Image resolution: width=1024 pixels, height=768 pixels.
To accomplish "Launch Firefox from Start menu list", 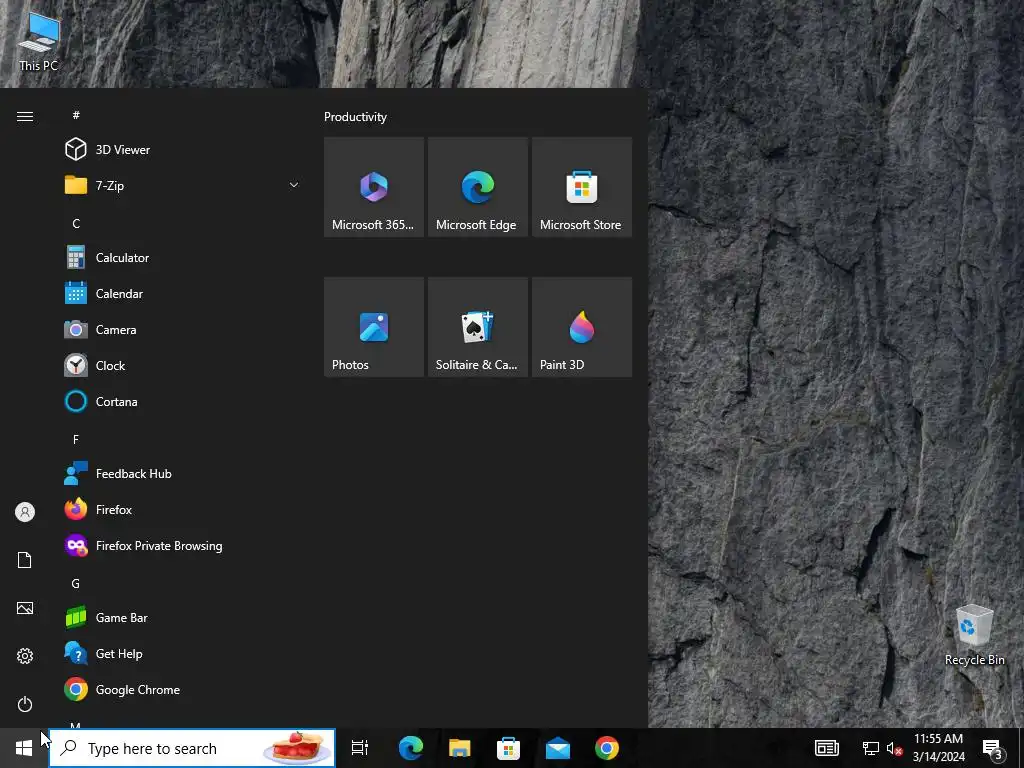I will tap(184, 509).
